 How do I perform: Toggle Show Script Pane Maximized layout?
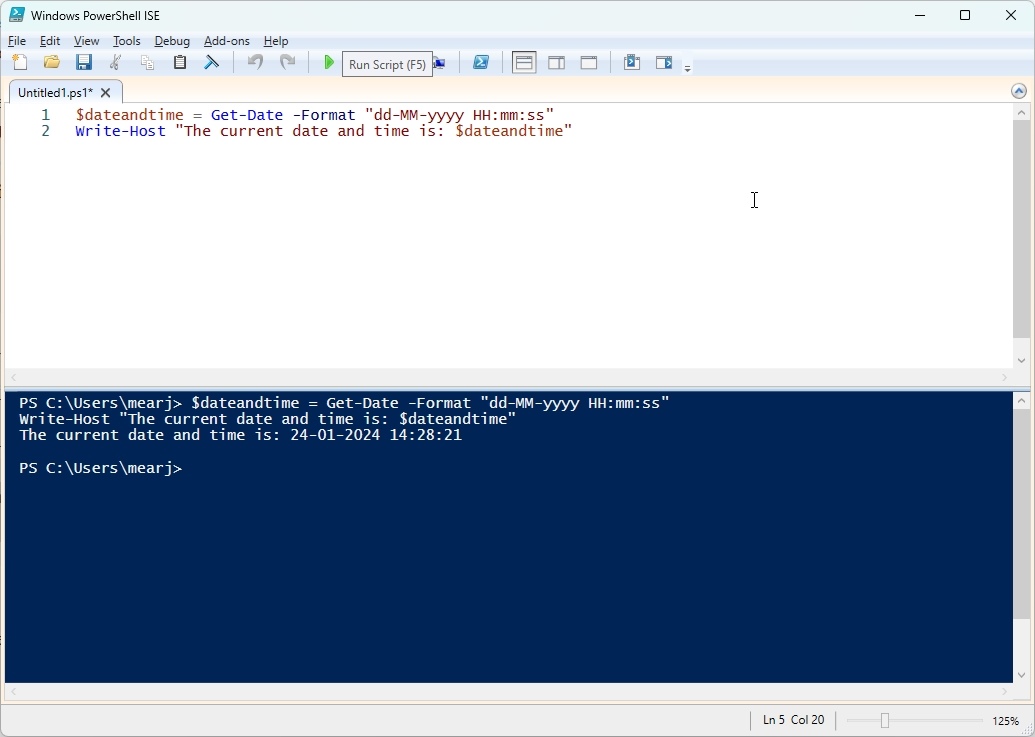point(588,62)
